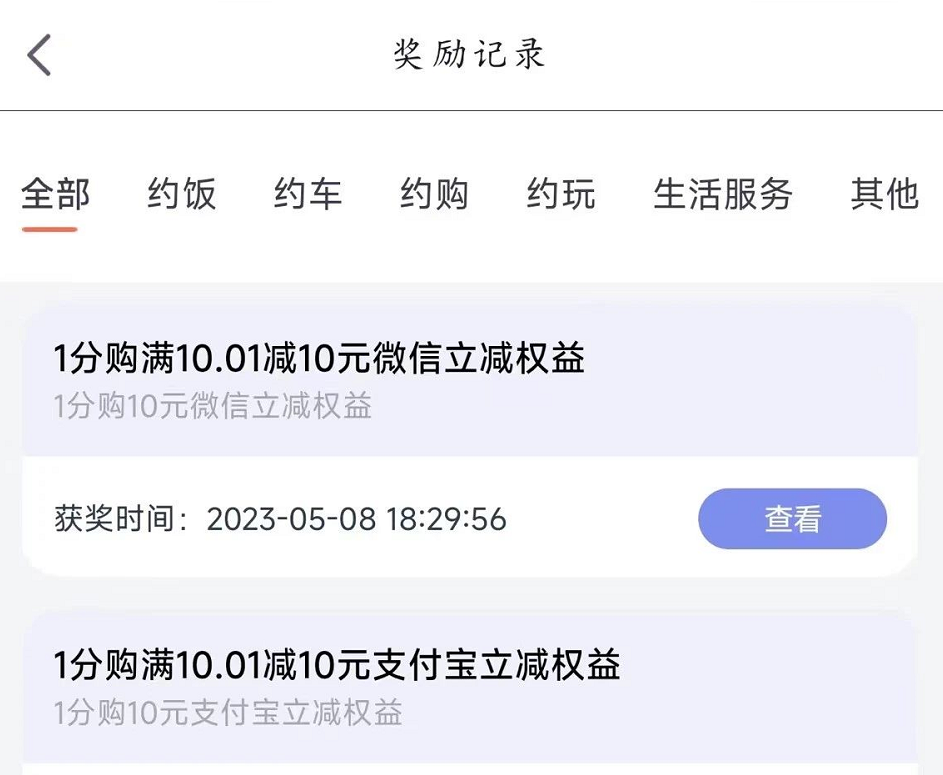Switch to the 约购 tab

coord(434,194)
